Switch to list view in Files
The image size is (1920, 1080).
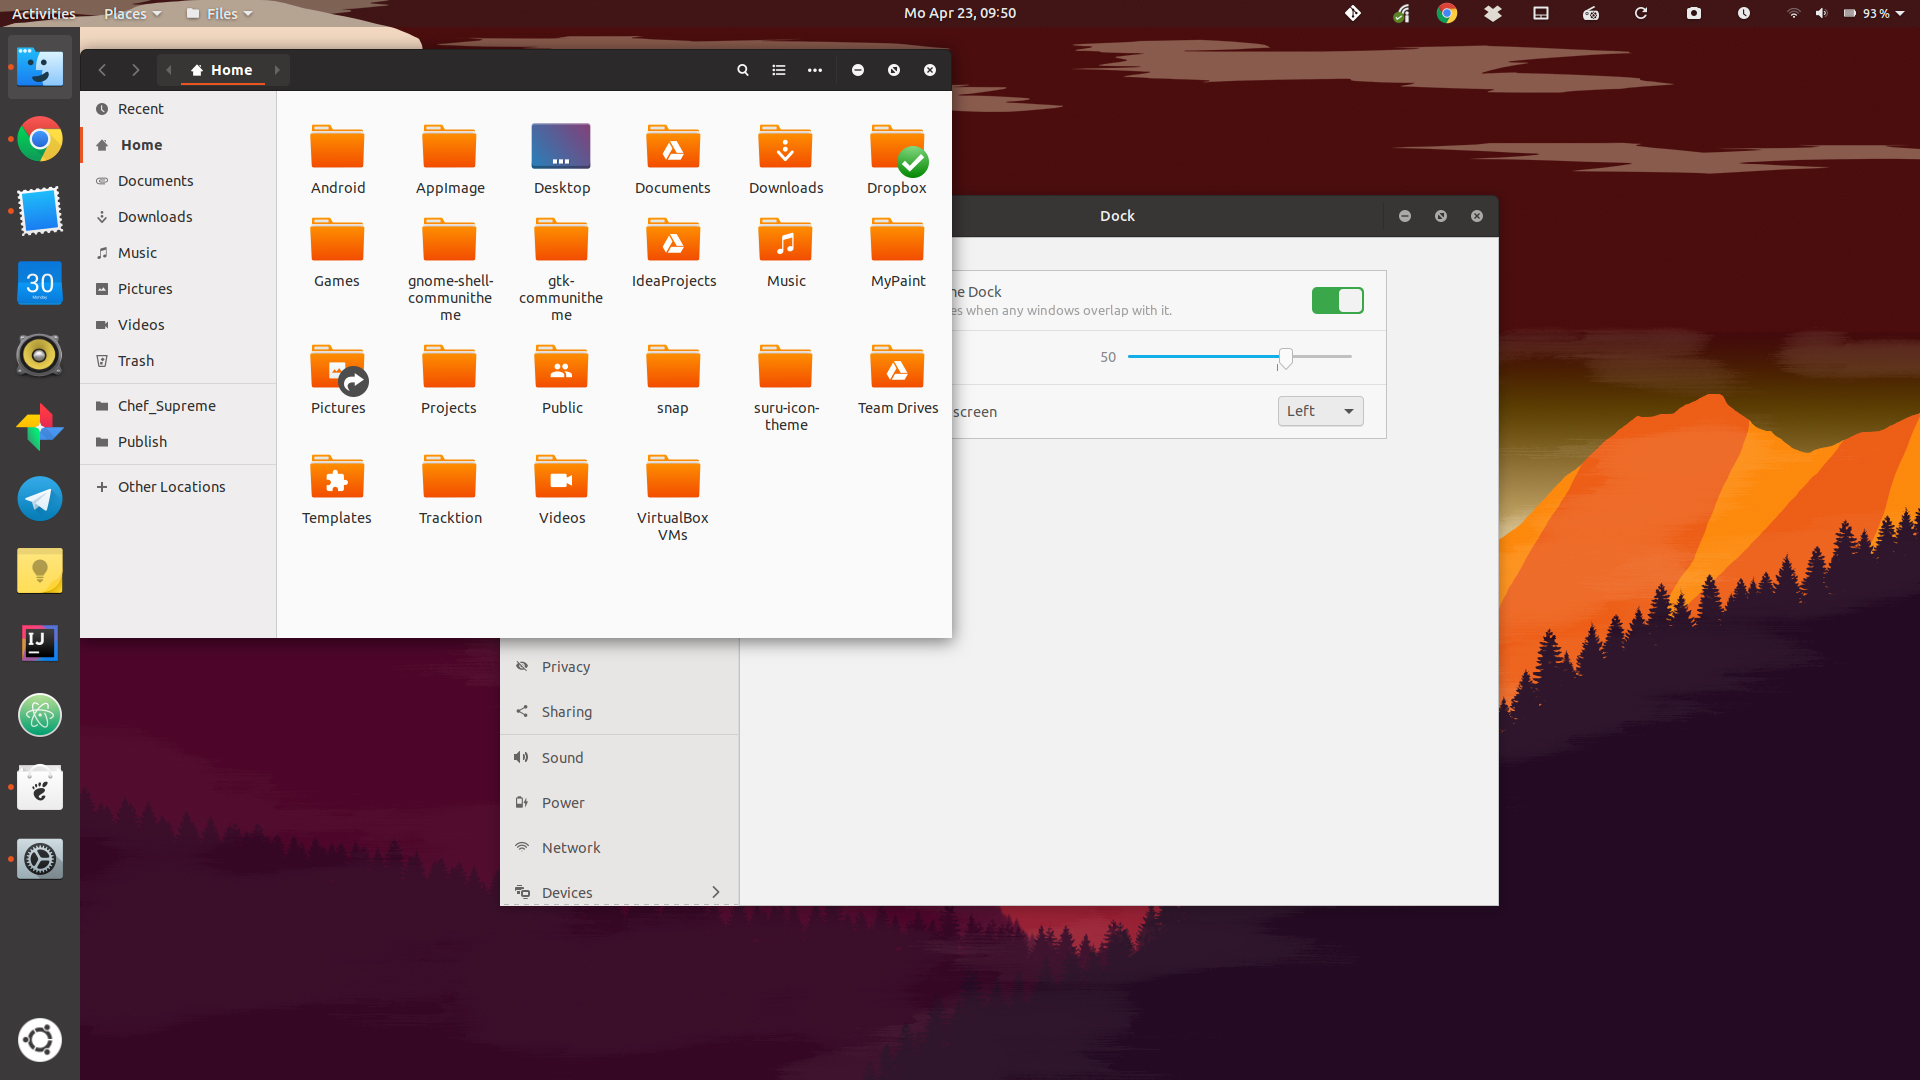pos(778,70)
